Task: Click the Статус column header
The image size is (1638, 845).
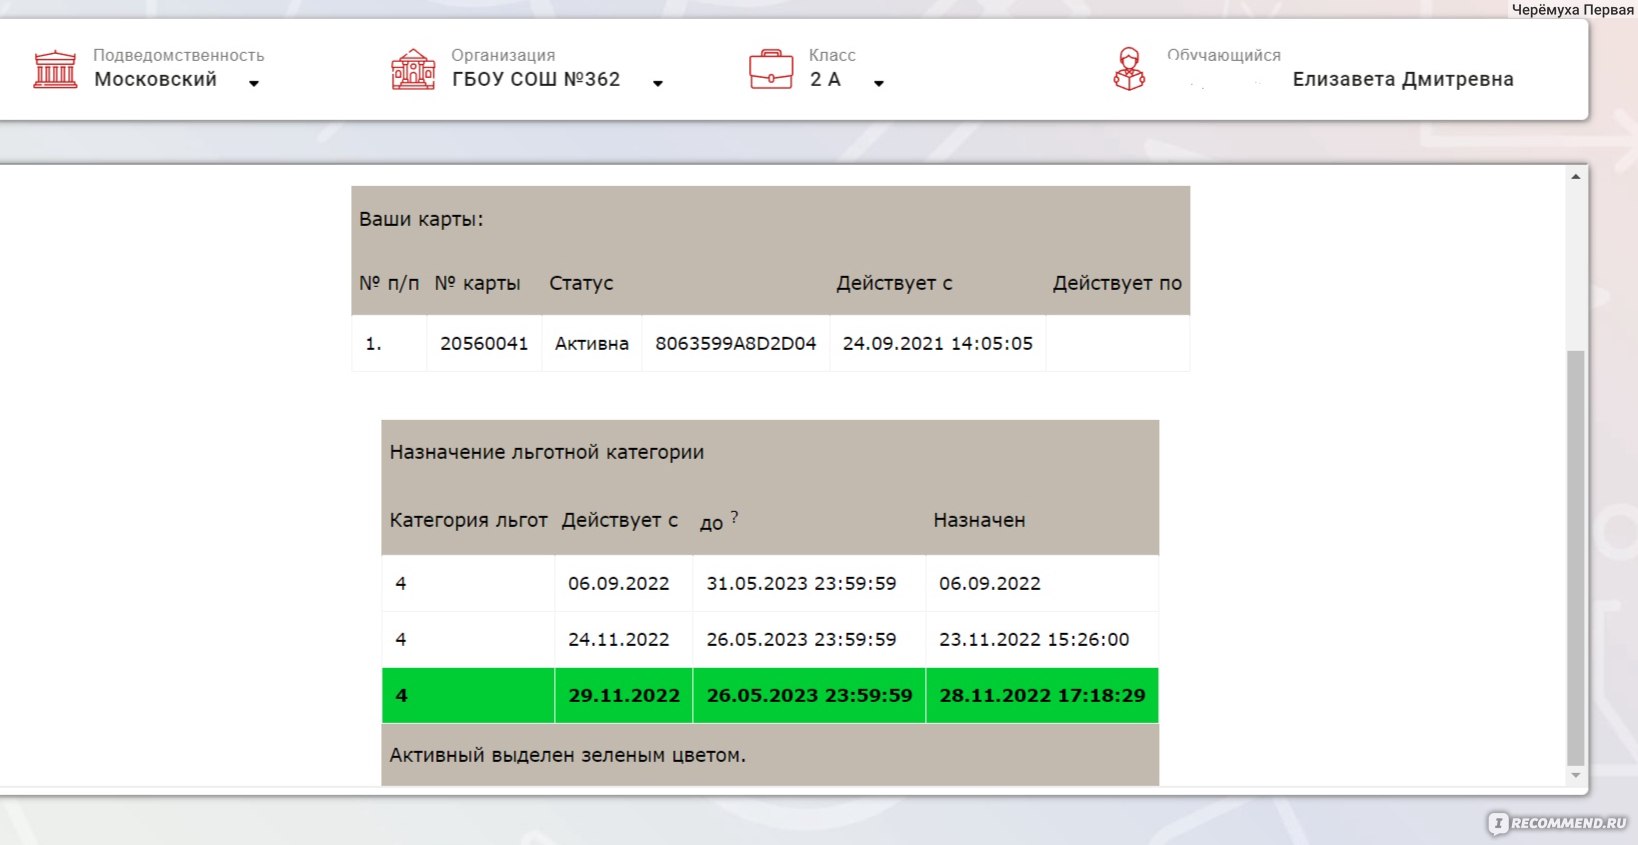Action: click(x=581, y=283)
